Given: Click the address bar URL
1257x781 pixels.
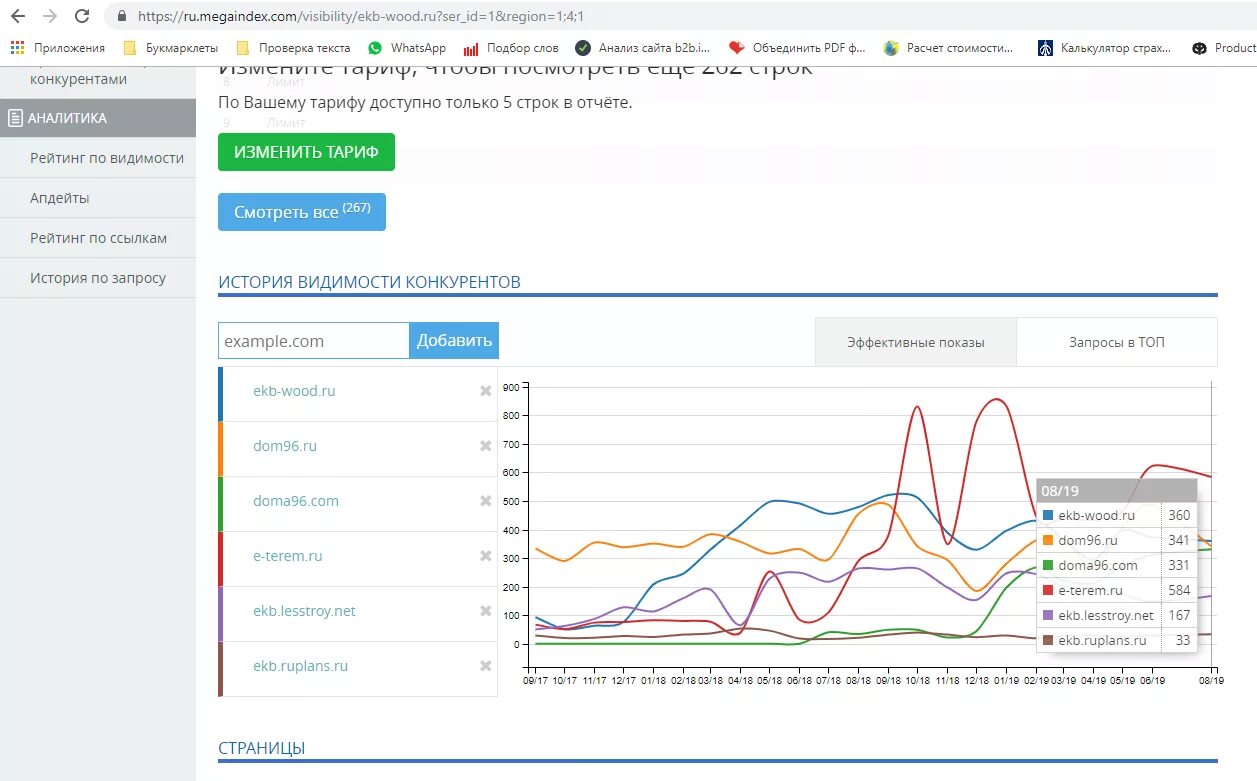Looking at the screenshot, I should [x=361, y=16].
